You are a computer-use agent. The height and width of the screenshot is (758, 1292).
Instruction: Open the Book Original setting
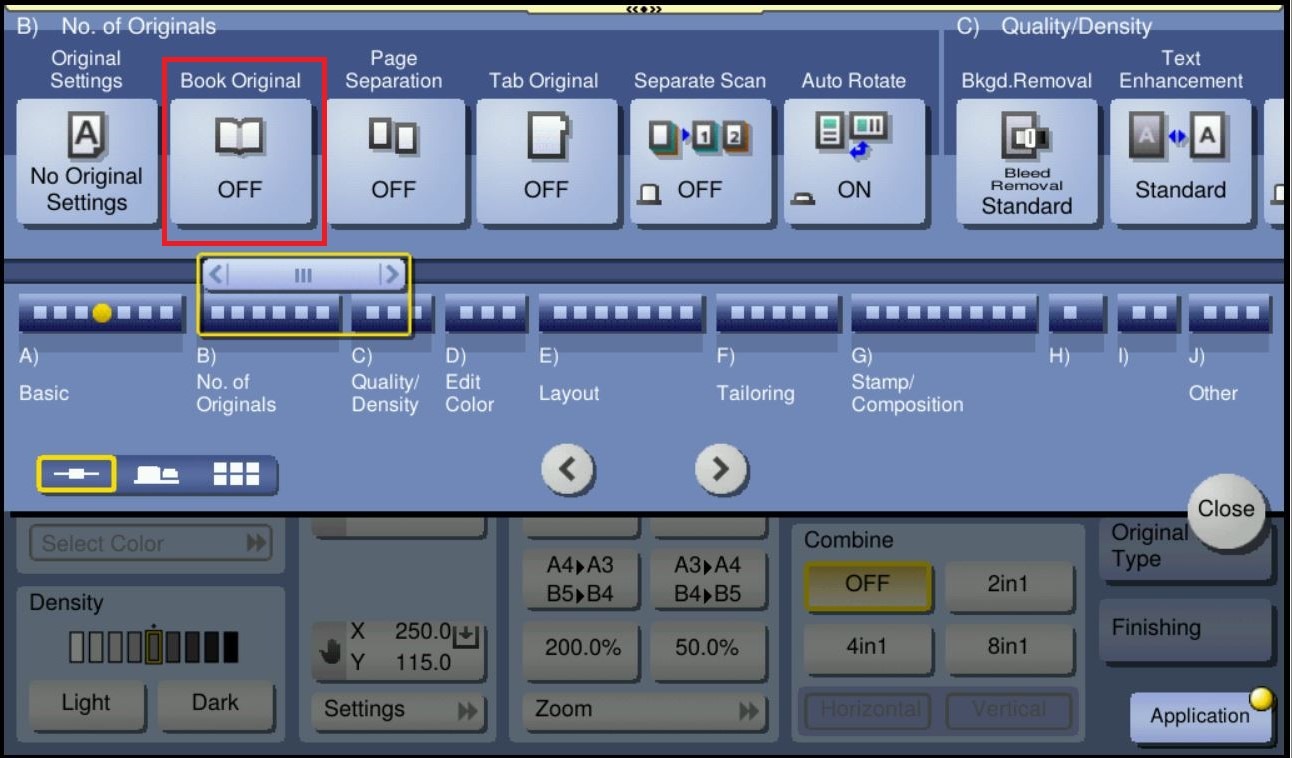(240, 160)
